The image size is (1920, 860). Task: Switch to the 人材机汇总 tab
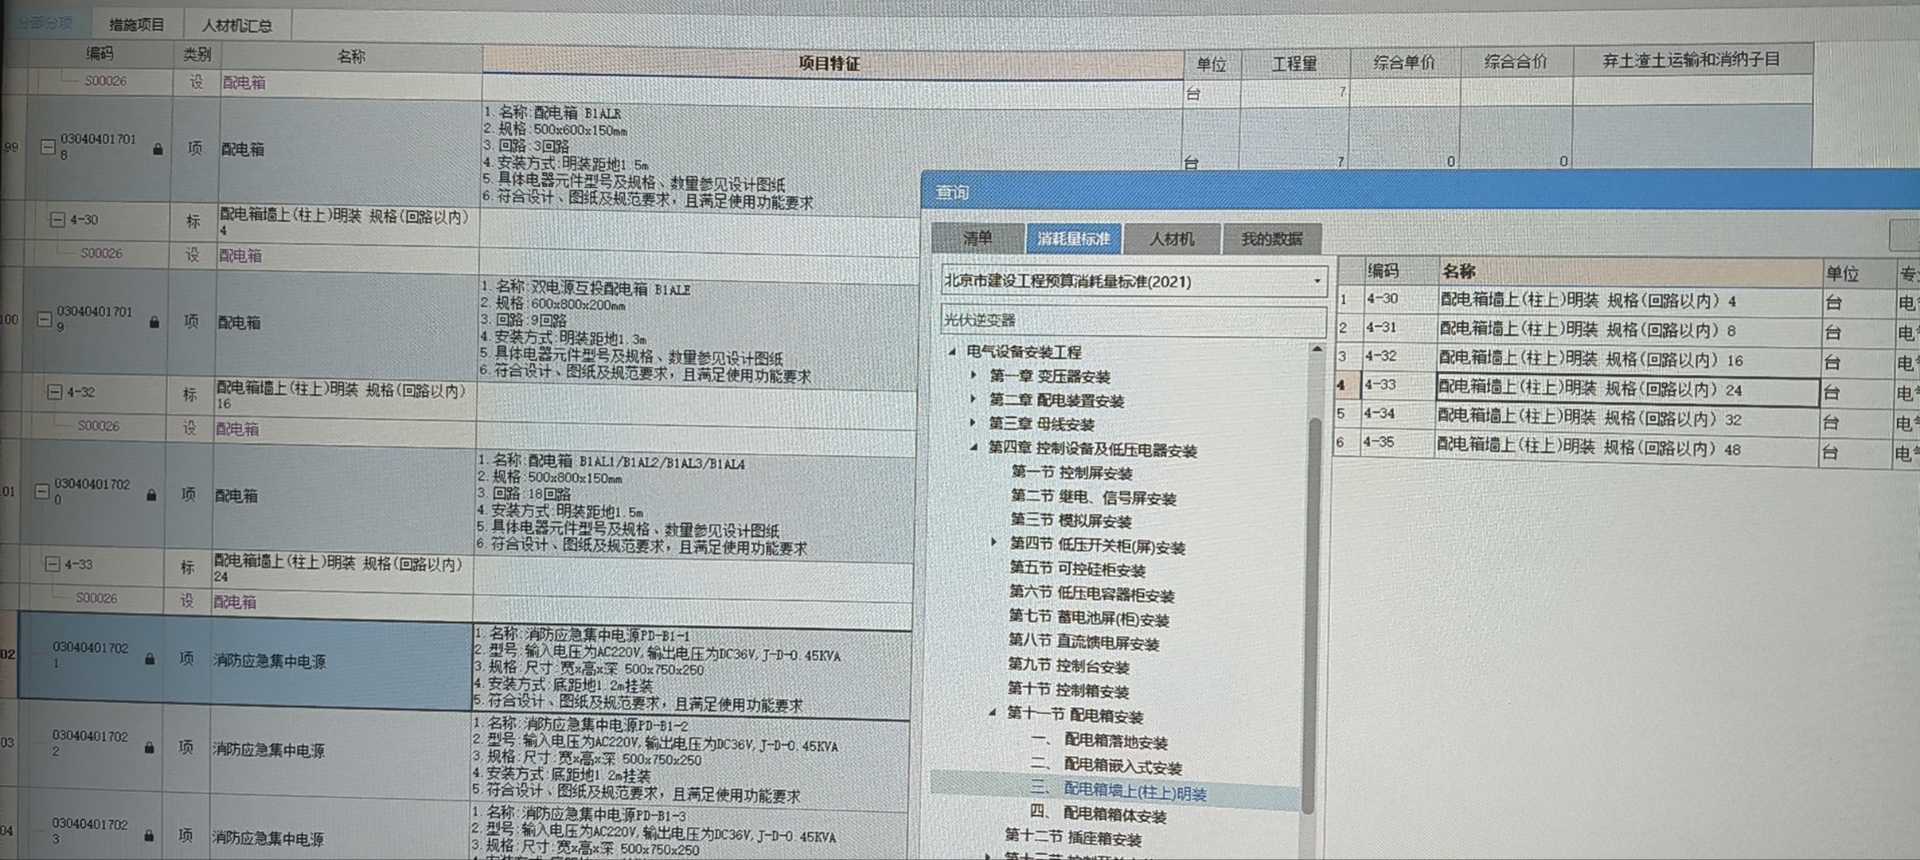[x=237, y=25]
